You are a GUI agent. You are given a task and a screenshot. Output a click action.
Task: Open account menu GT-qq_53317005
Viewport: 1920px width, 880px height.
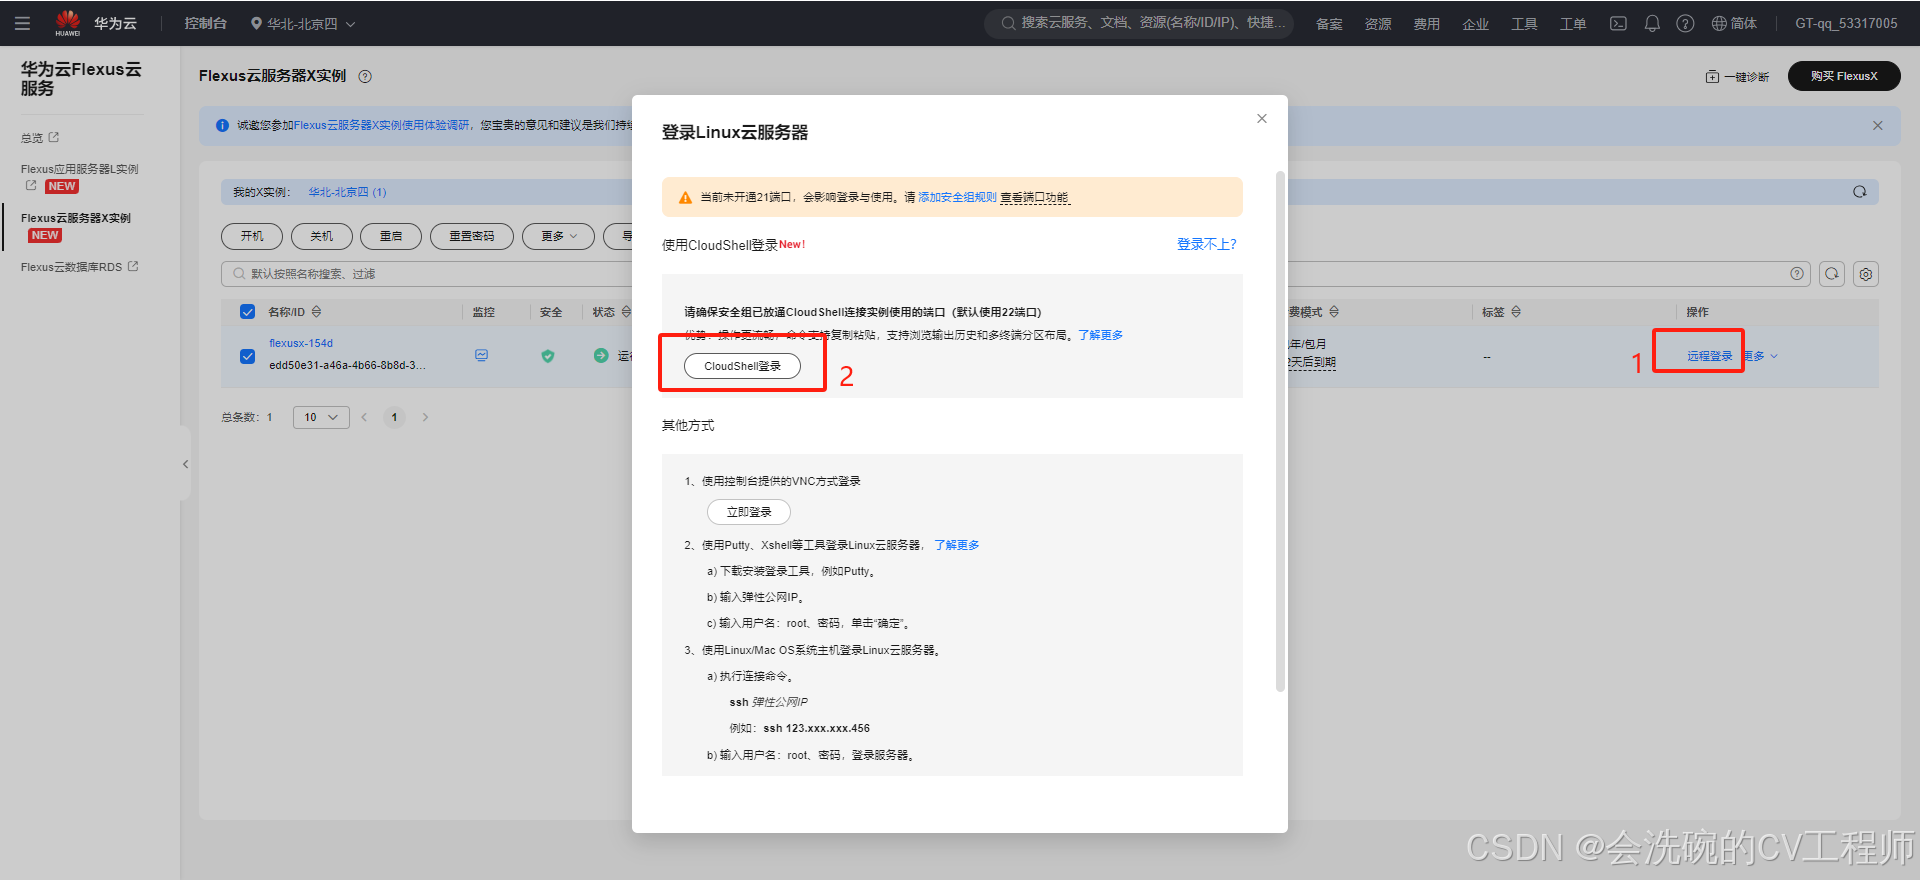click(1846, 23)
